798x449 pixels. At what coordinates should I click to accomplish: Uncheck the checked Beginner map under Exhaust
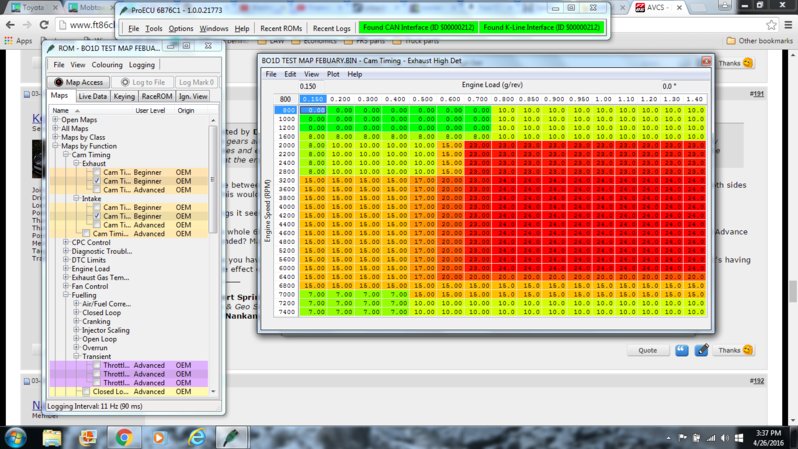[97, 181]
